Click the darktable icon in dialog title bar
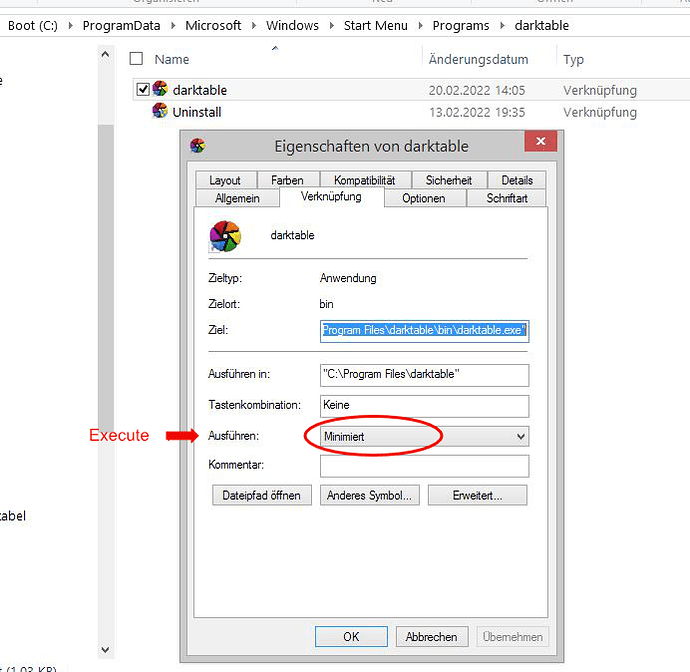The width and height of the screenshot is (690, 672). [198, 146]
